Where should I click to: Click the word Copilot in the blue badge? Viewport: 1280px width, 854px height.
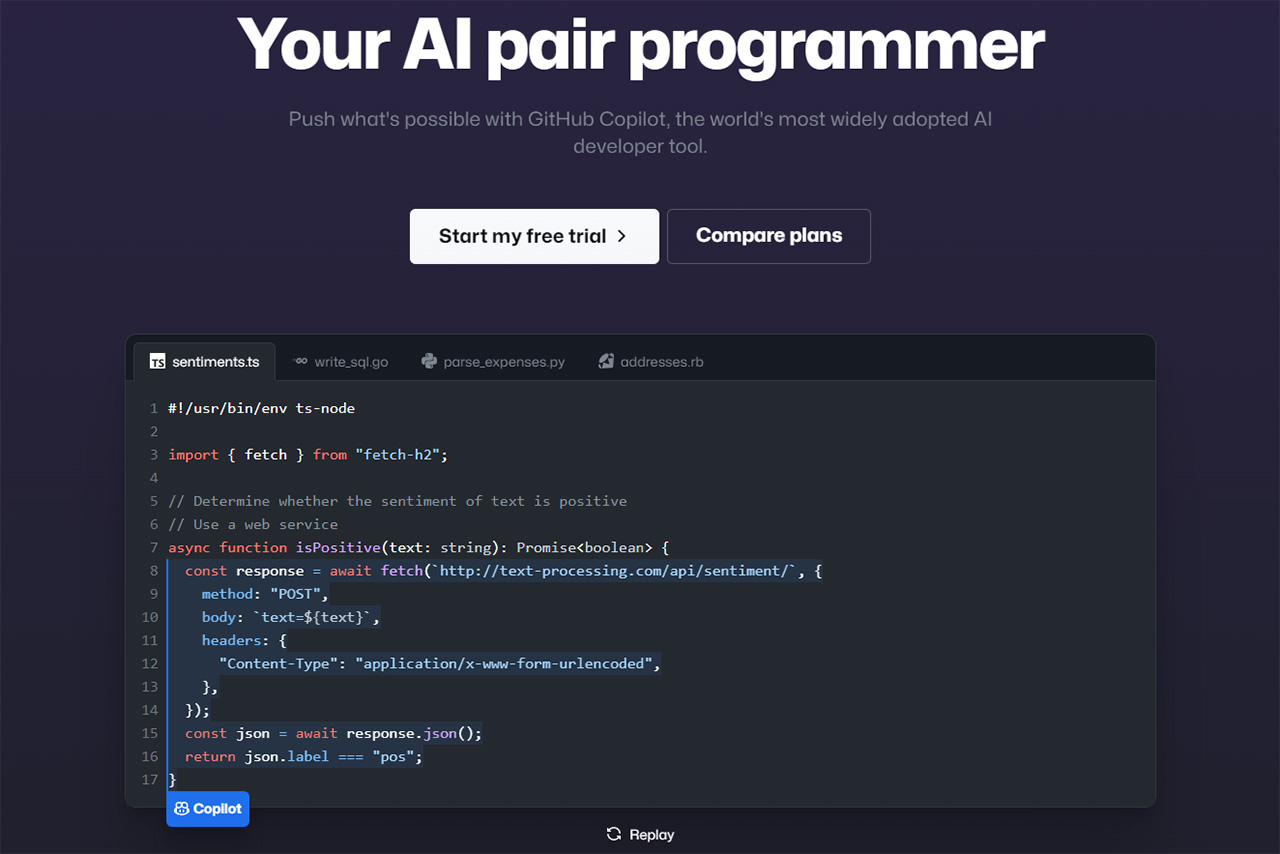point(217,809)
